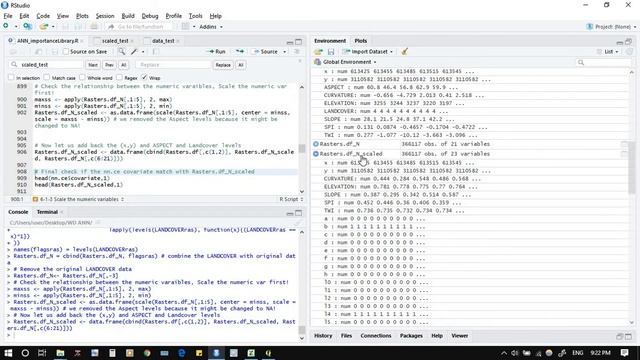
Task: Switch to data_test tab
Action: (x=163, y=41)
